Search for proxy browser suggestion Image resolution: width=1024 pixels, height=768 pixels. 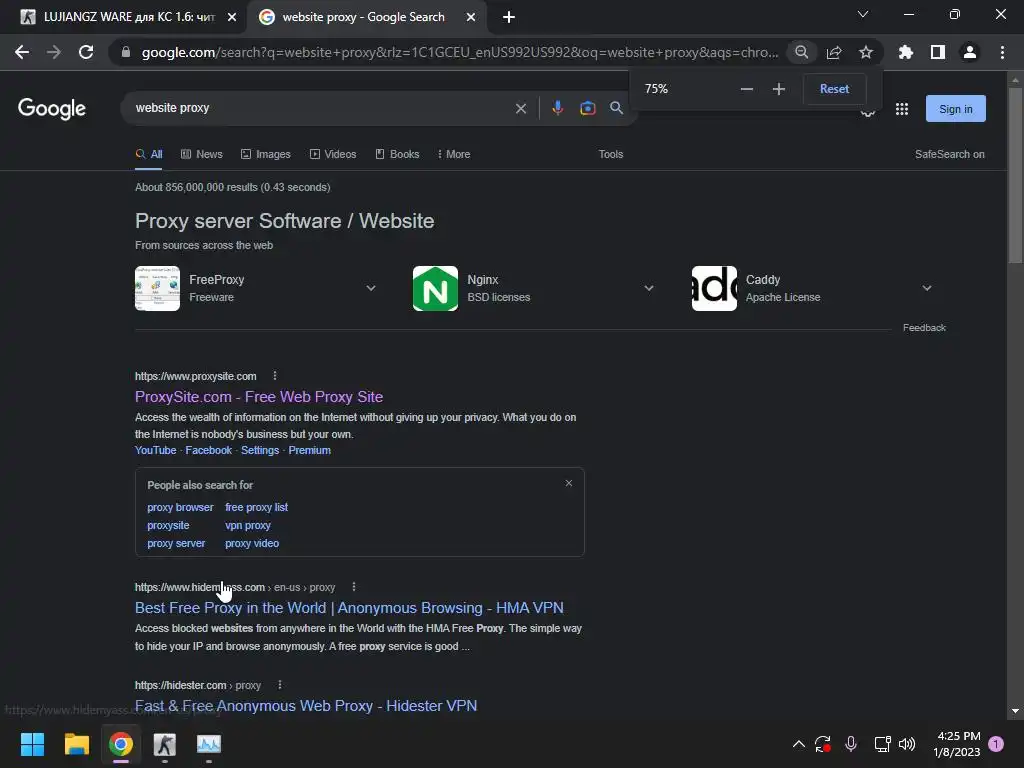[180, 507]
